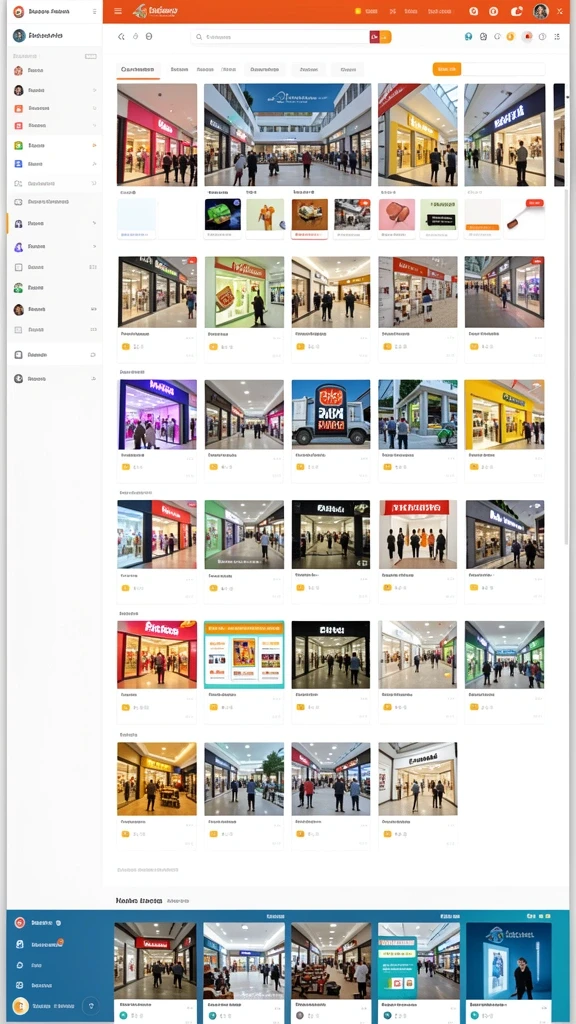576x1024 pixels.
Task: Select the active tab underlined in orange
Action: [x=138, y=69]
